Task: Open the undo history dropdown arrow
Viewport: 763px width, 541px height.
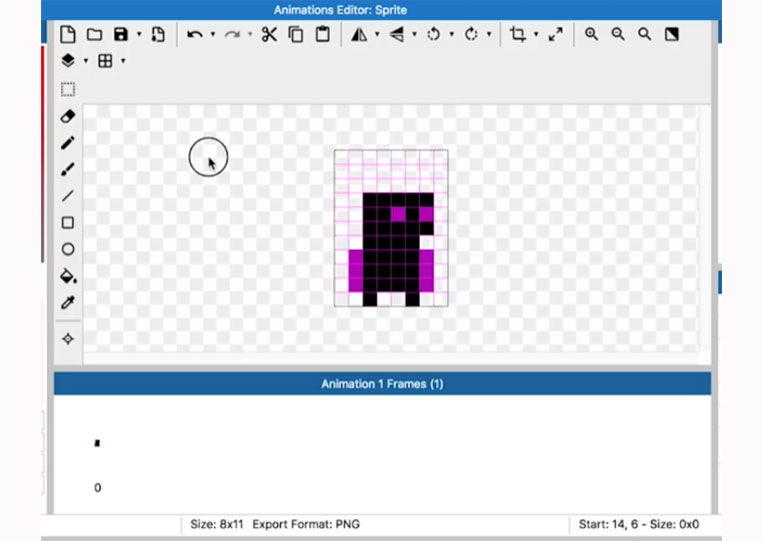Action: pyautogui.click(x=213, y=35)
